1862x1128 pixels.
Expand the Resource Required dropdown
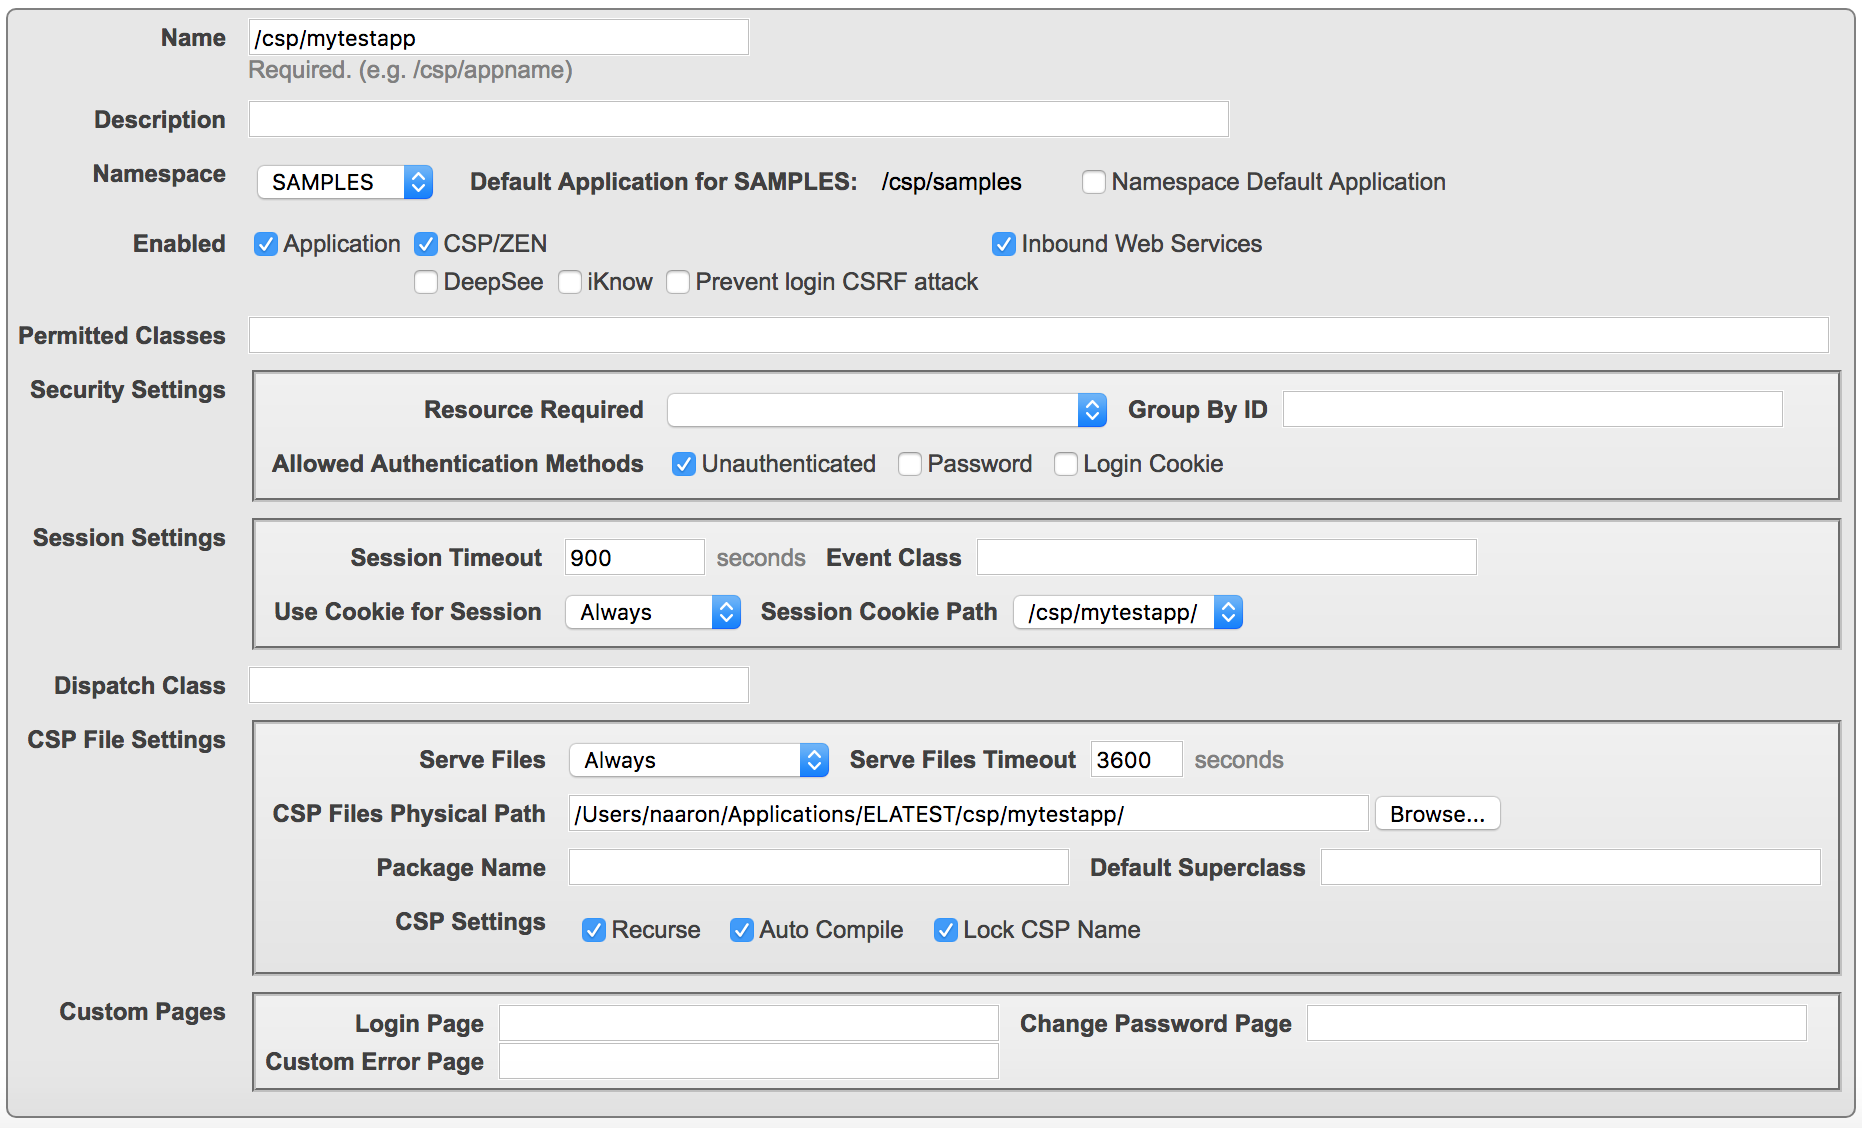886,410
